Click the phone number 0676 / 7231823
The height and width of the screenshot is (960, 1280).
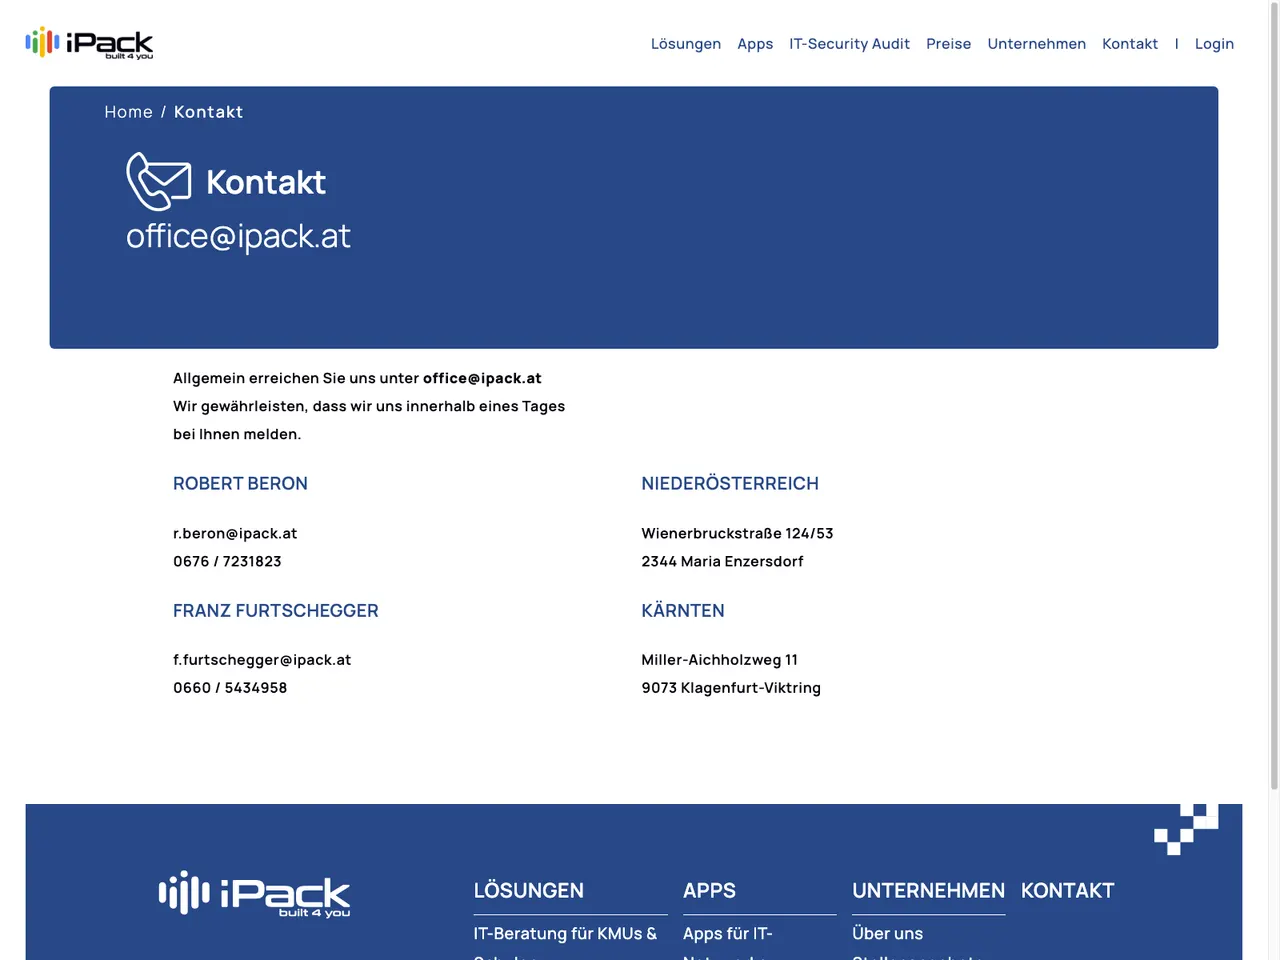[227, 561]
